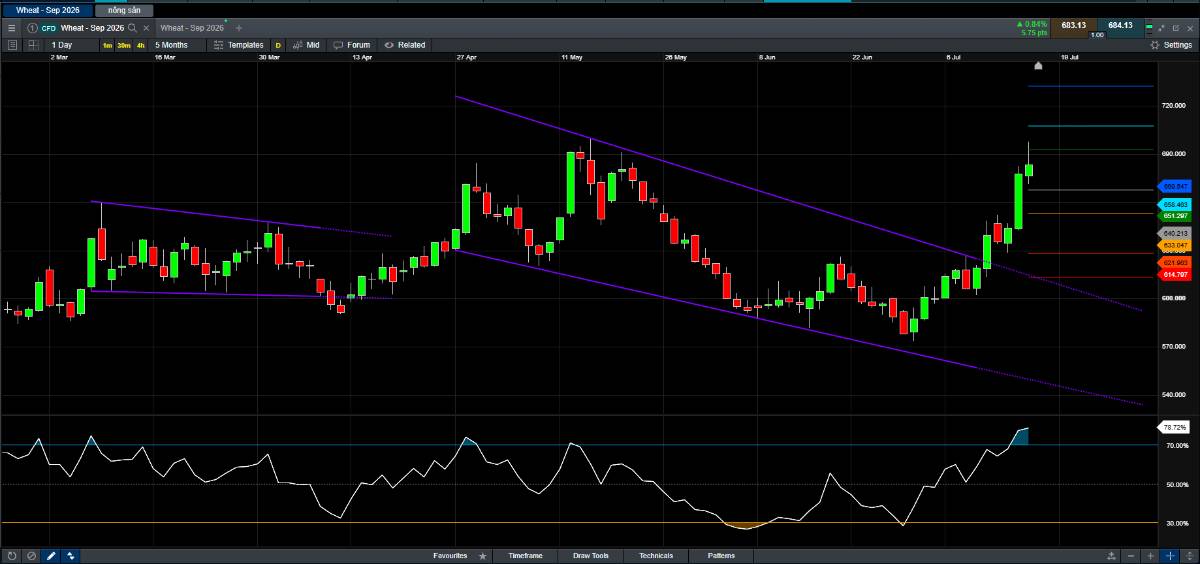Click the 78.72% RSI value label
This screenshot has width=1200, height=564.
(x=1173, y=427)
